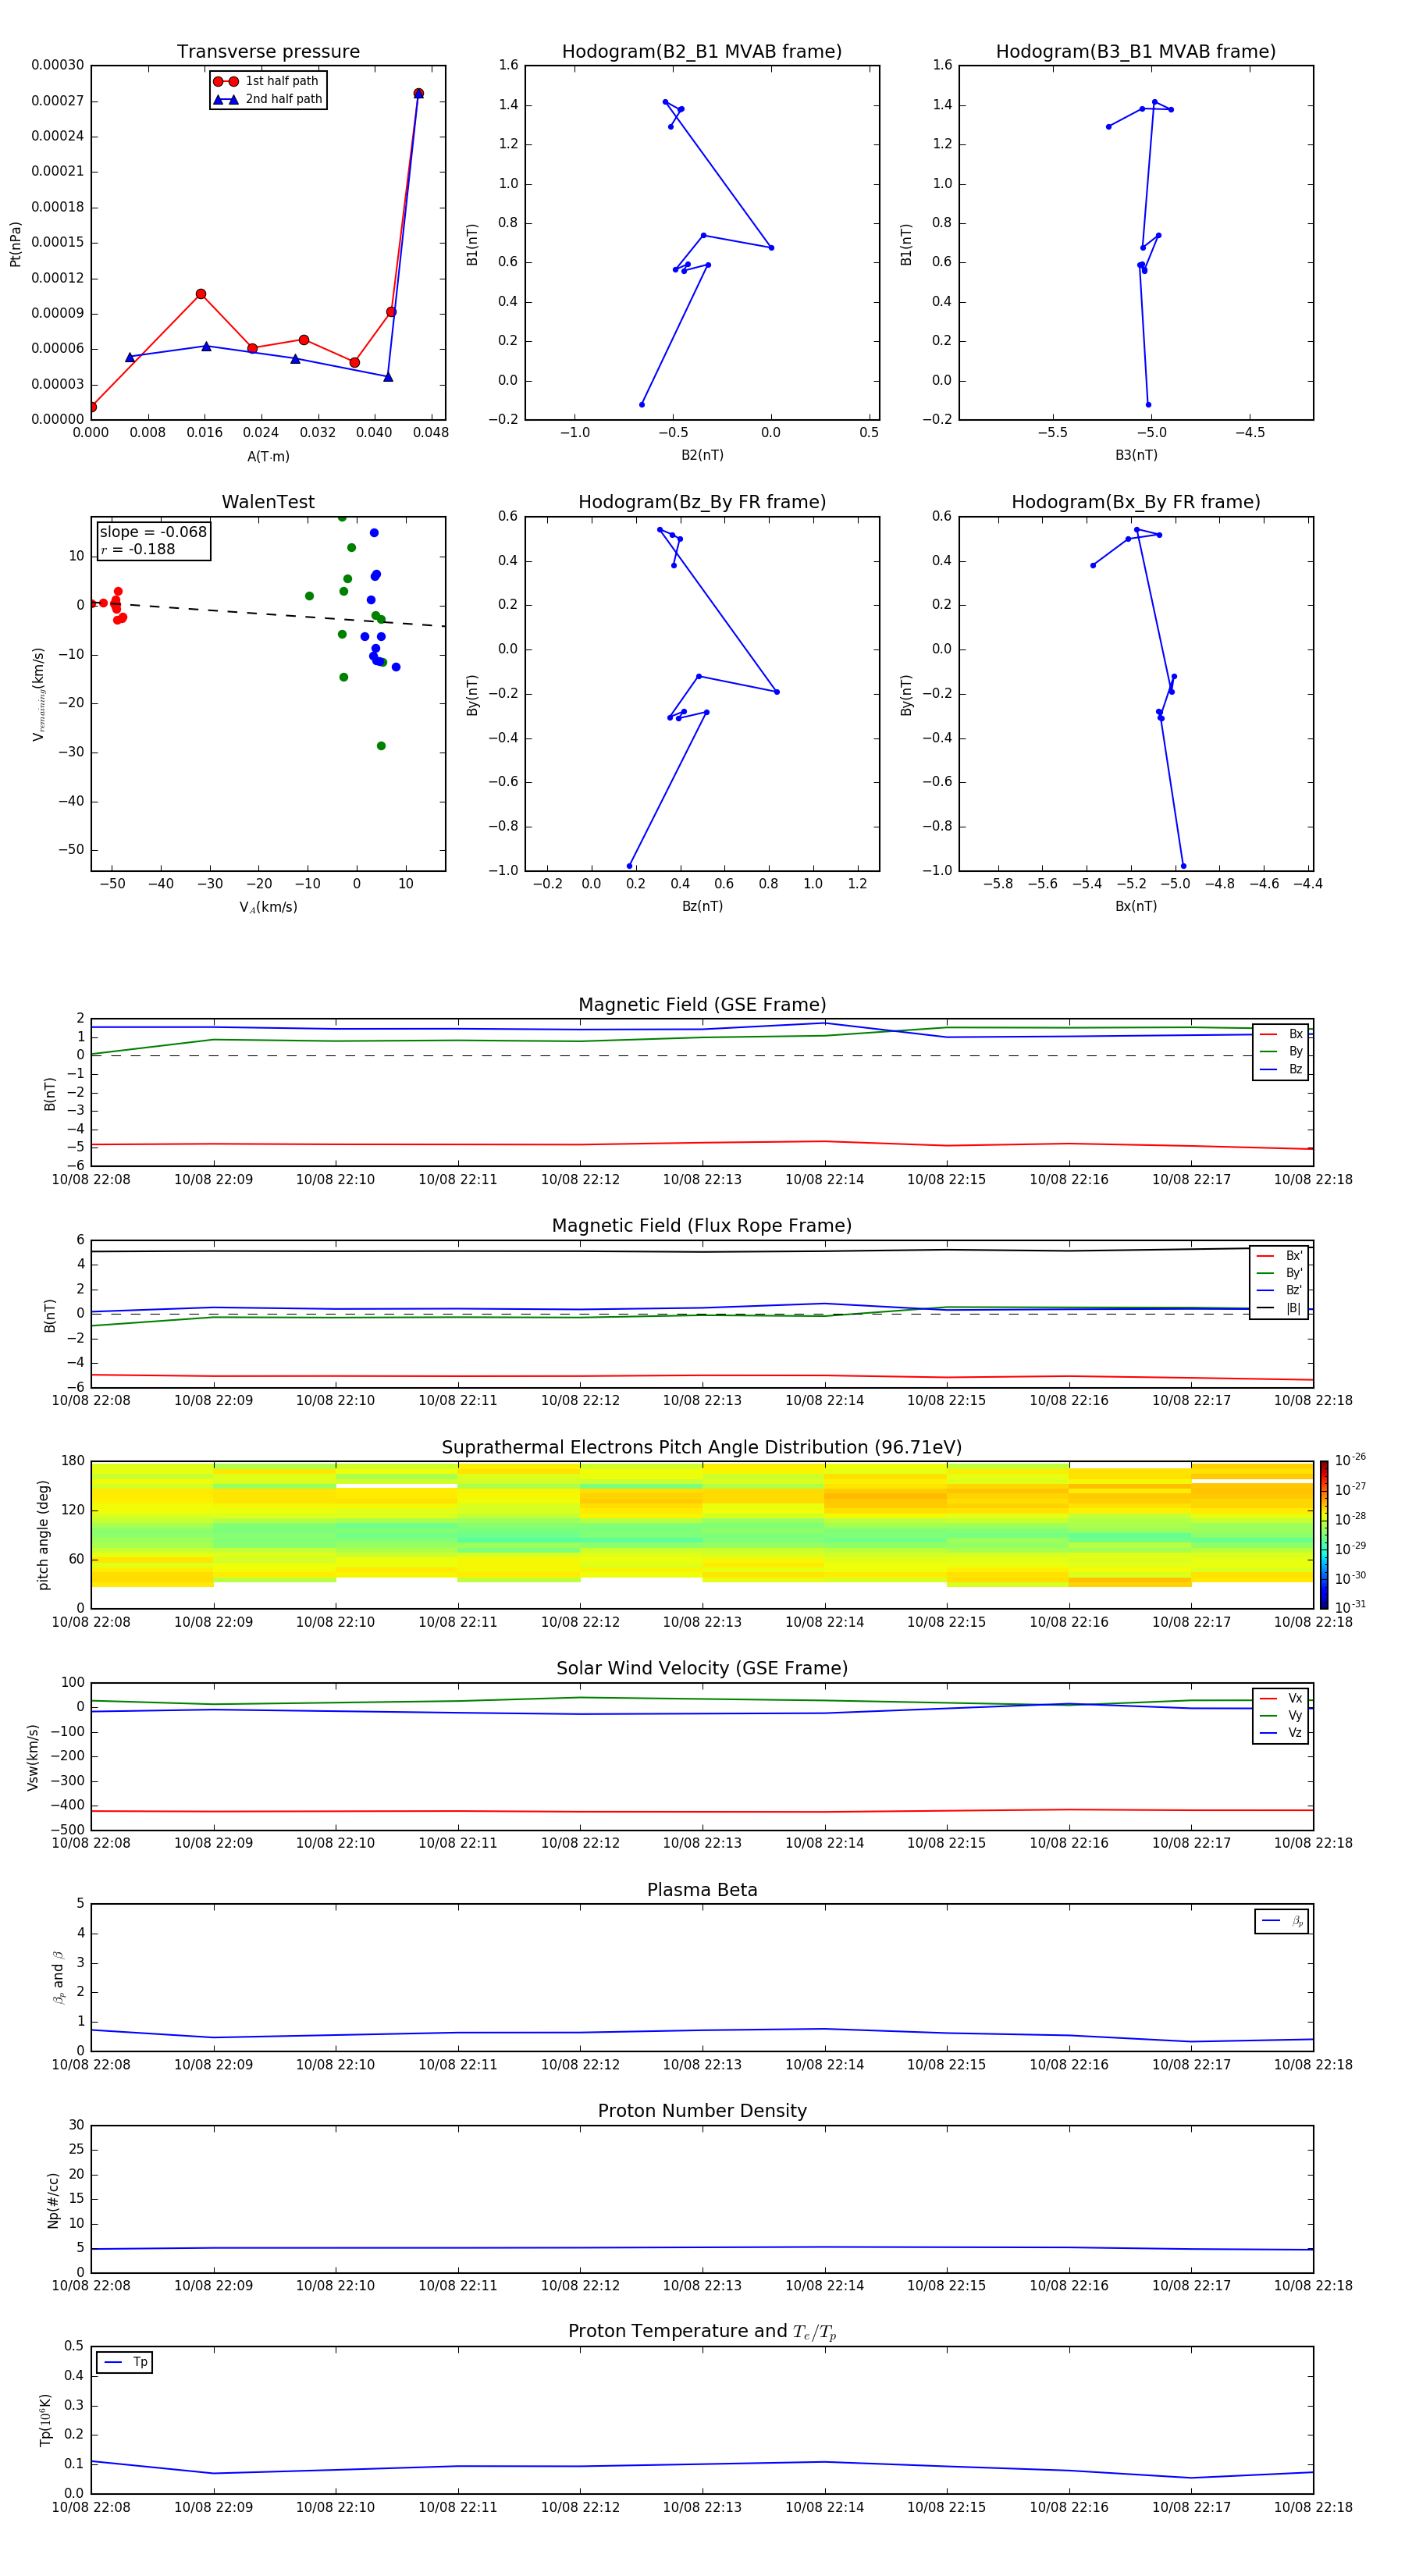Click the Bz' legend entry in Flux Rope panel
The width and height of the screenshot is (1405, 2576).
(1279, 1291)
